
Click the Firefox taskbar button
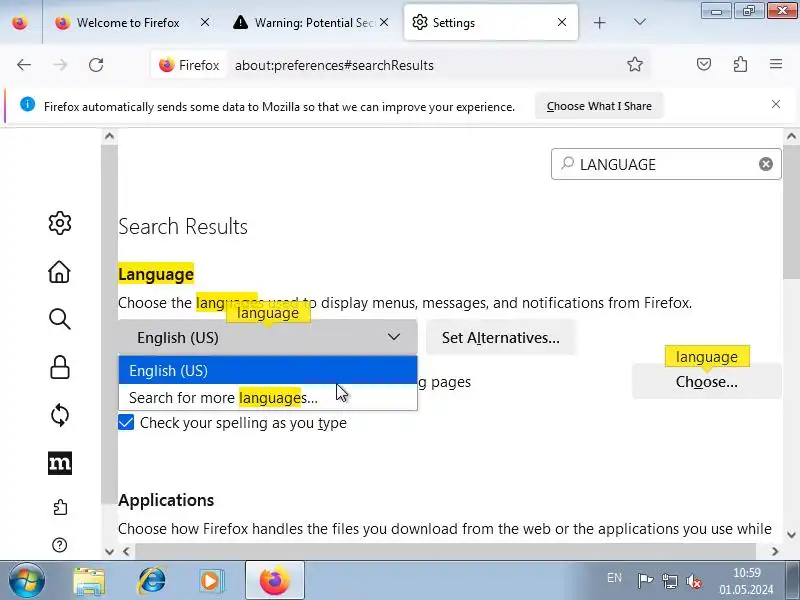(x=274, y=581)
